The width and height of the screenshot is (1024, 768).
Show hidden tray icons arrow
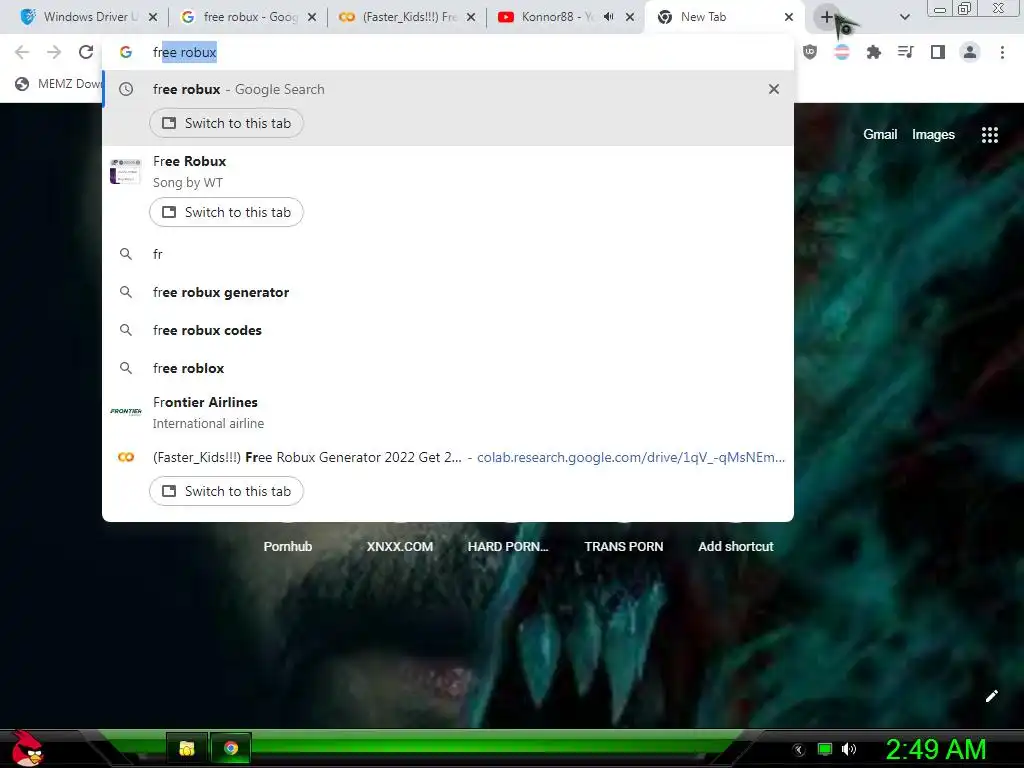799,750
